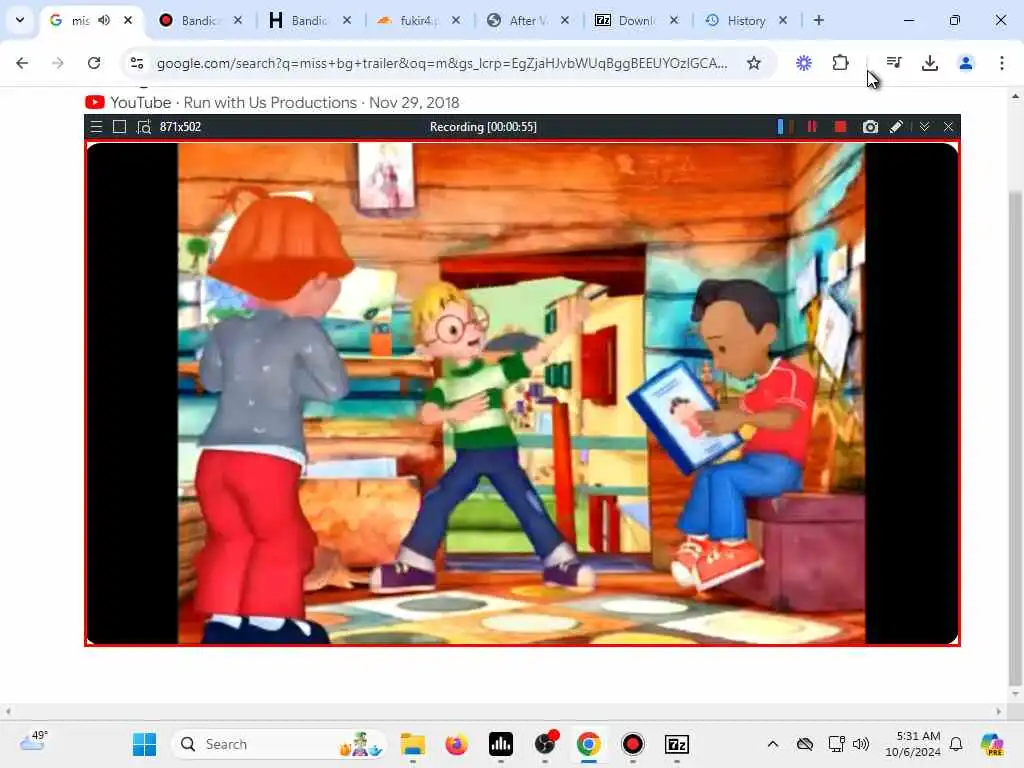Go back with the browser back arrow
Viewport: 1024px width, 768px height.
click(x=22, y=63)
